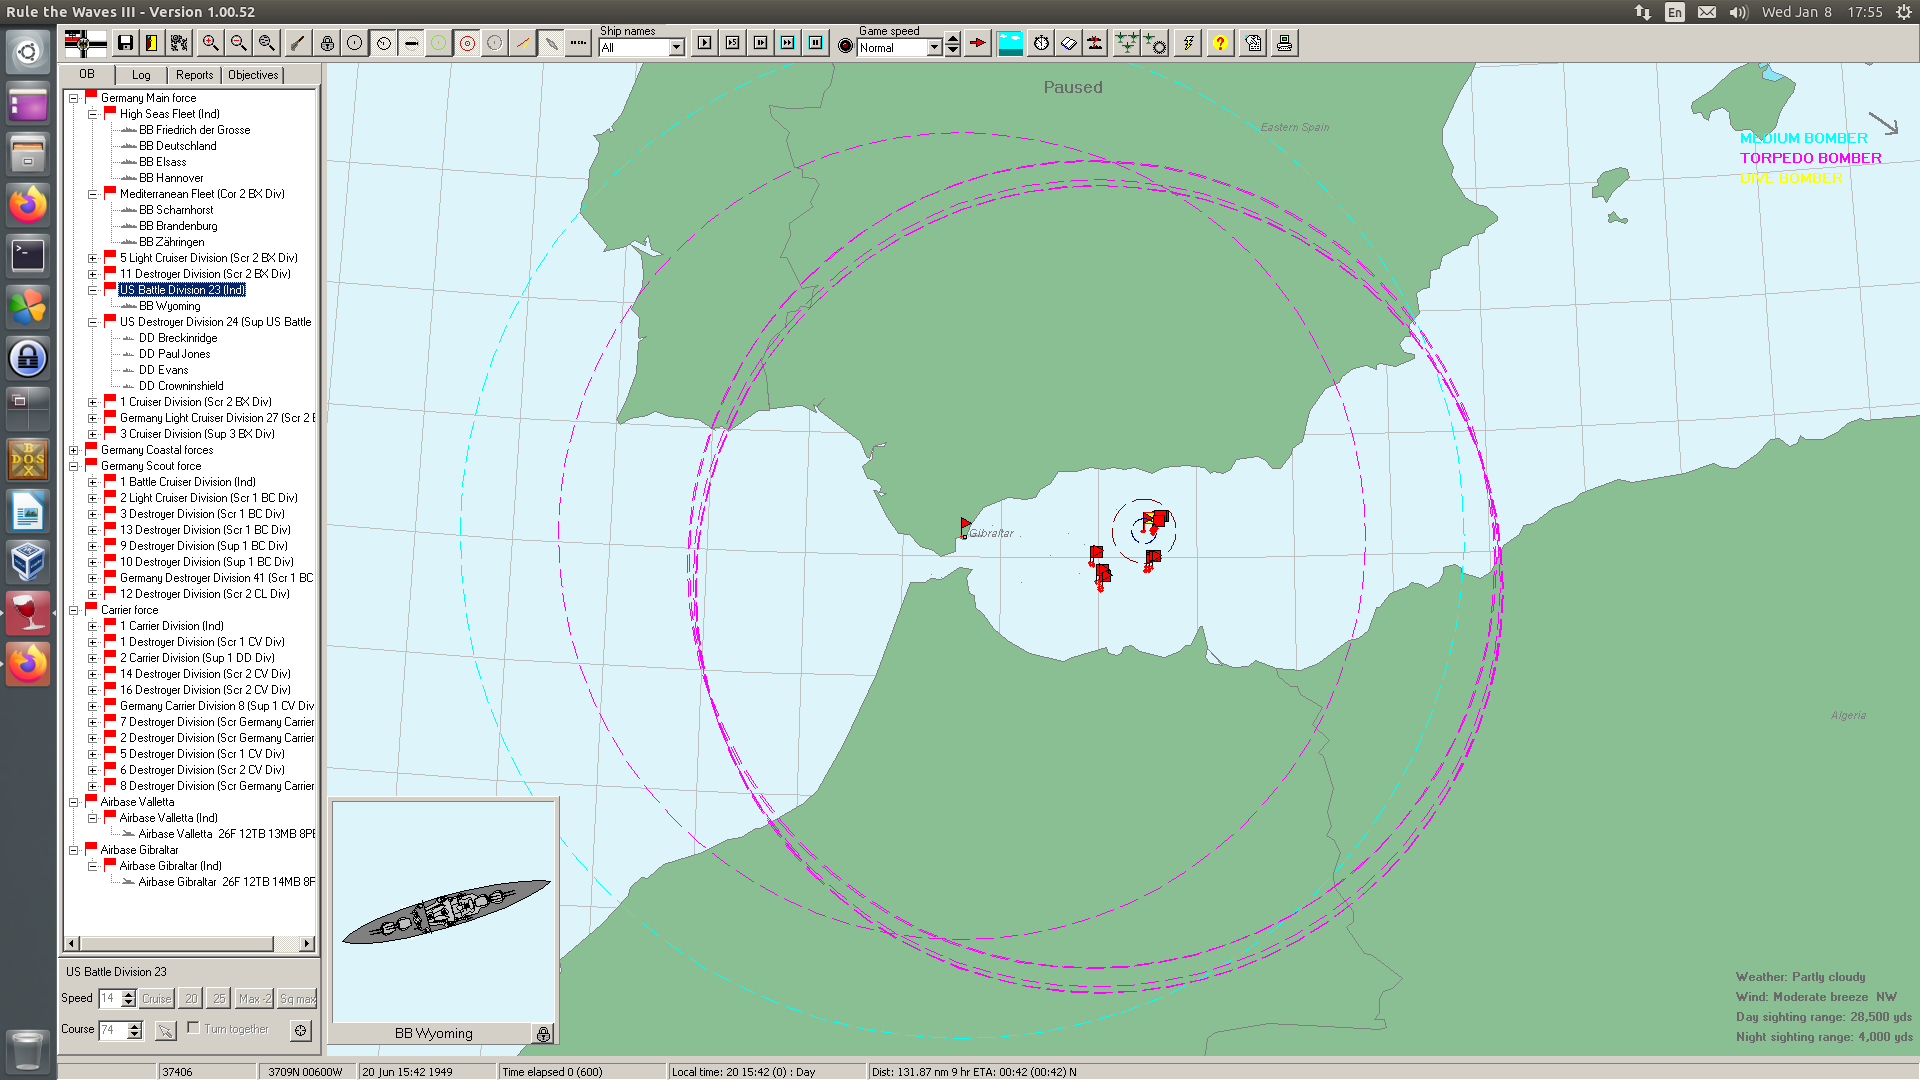This screenshot has height=1080, width=1920.
Task: Toggle the gray diagonal ship-track button
Action: coord(551,43)
